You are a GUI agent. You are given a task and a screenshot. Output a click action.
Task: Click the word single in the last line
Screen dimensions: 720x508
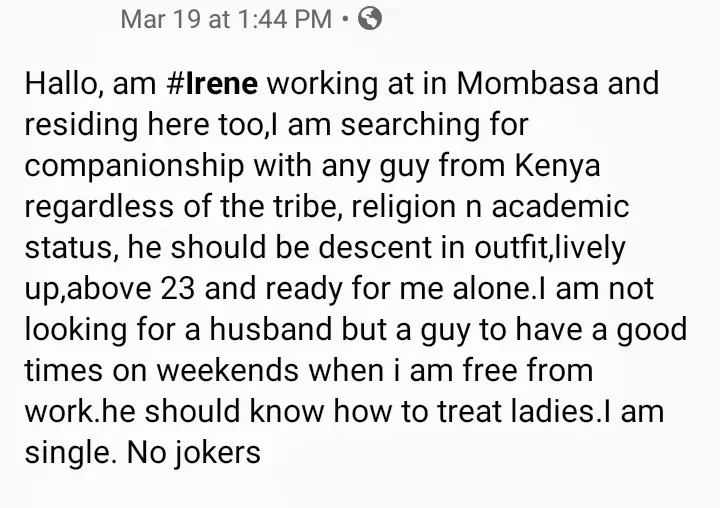tap(67, 453)
